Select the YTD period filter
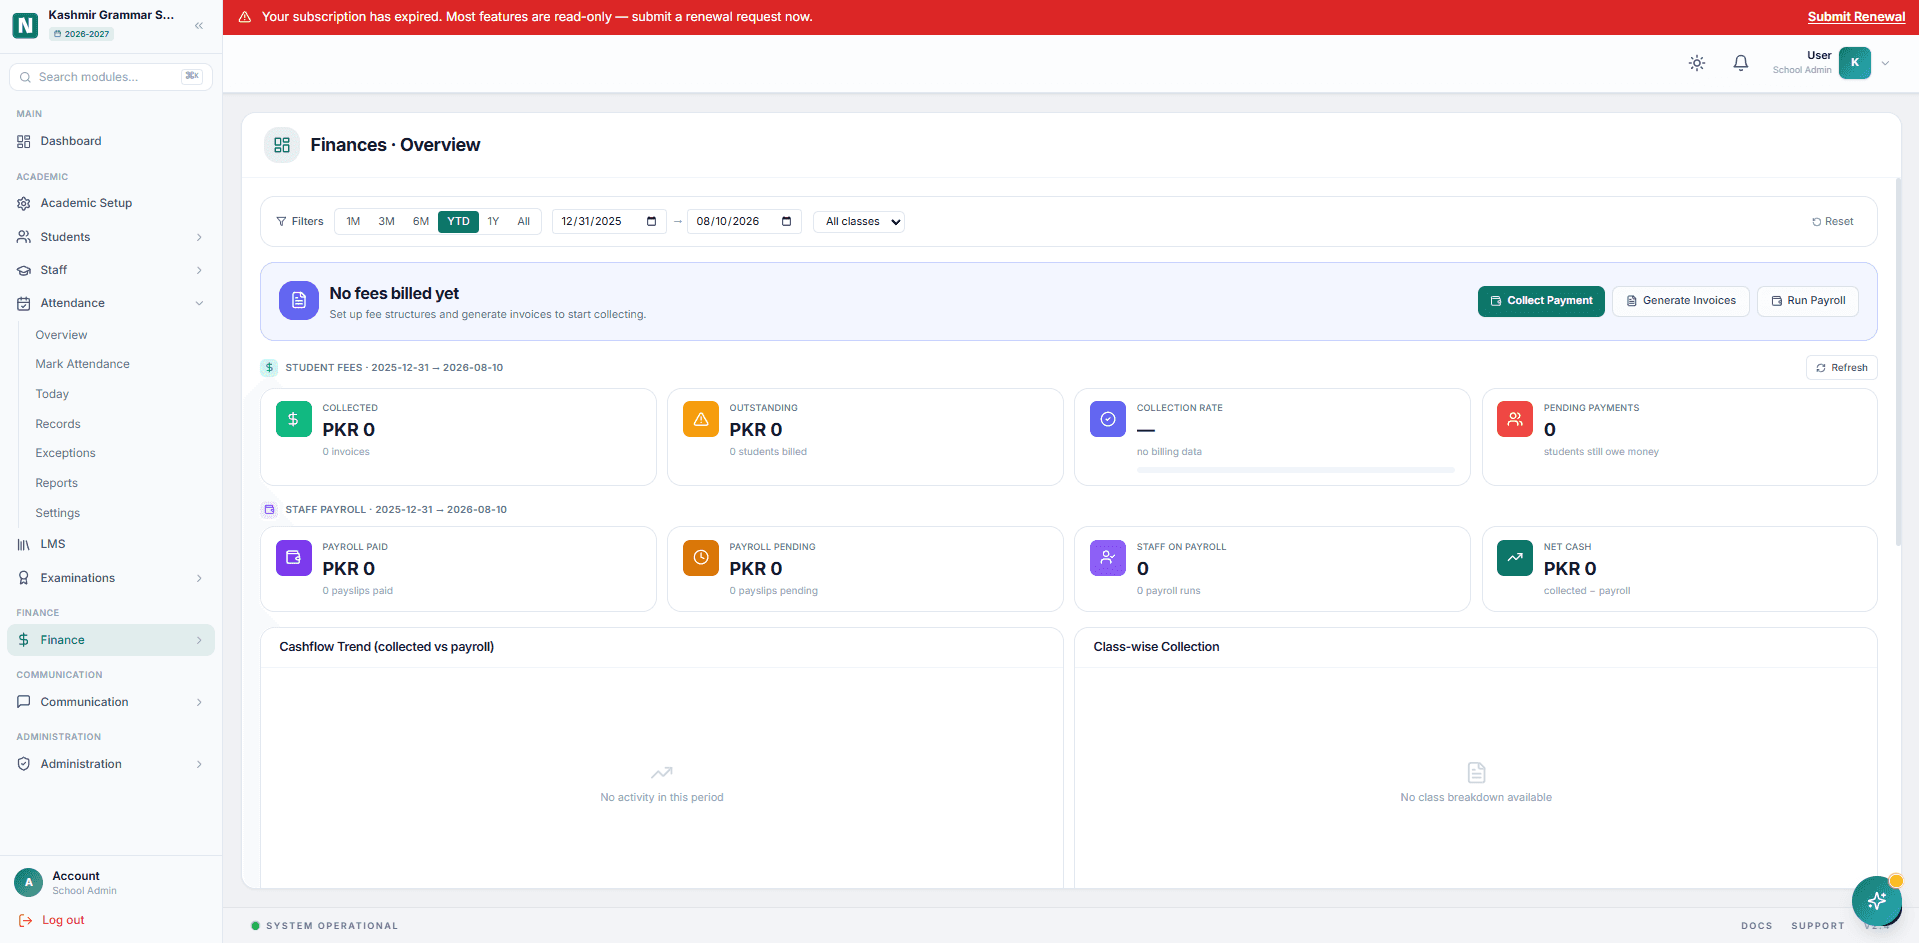The width and height of the screenshot is (1919, 943). point(458,221)
